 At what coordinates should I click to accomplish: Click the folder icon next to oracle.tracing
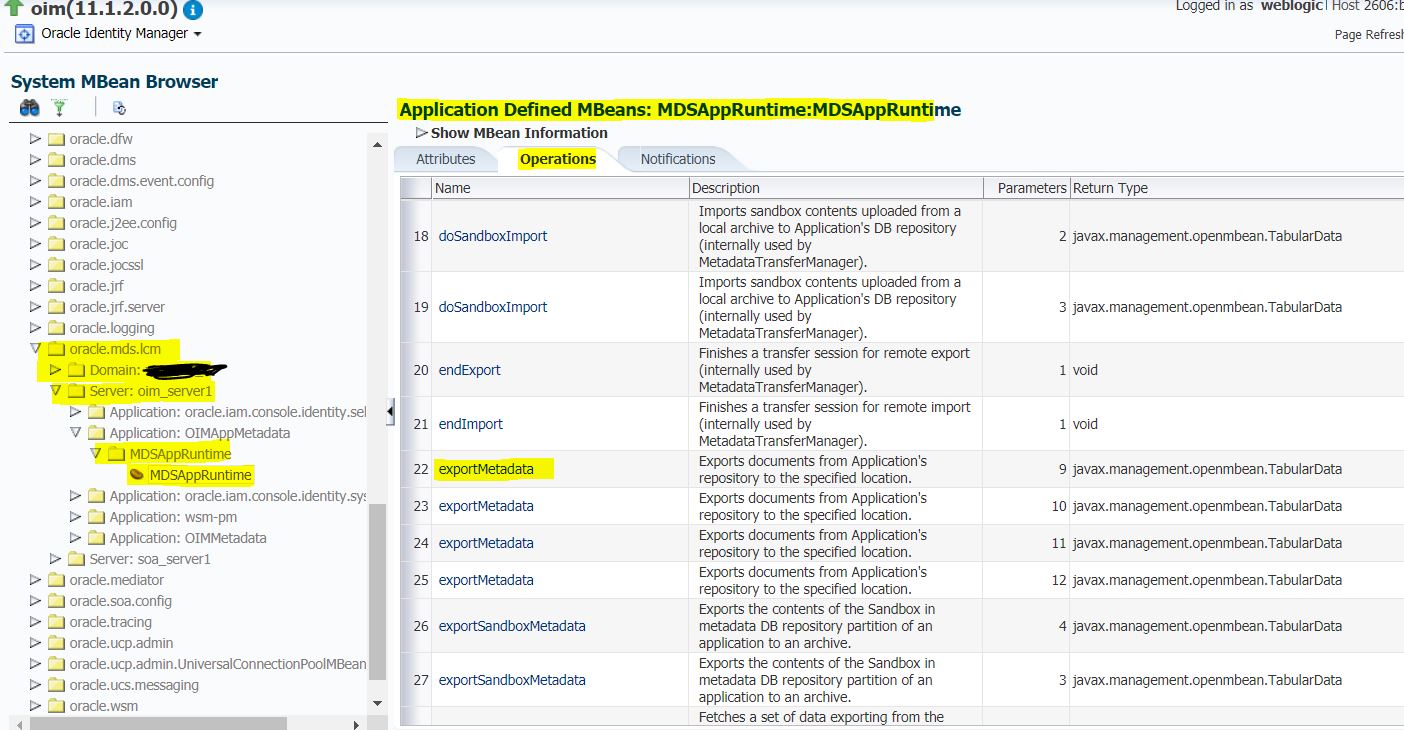[56, 622]
